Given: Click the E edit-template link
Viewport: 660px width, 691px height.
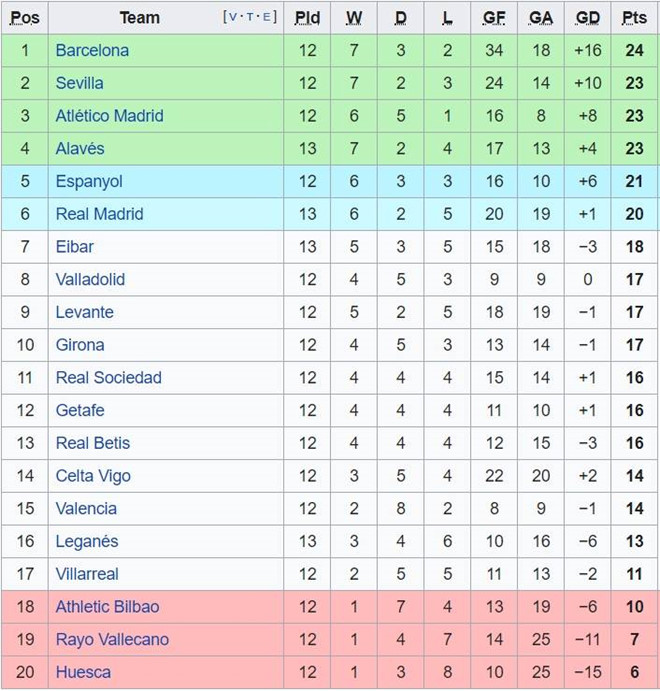Looking at the screenshot, I should pos(266,17).
